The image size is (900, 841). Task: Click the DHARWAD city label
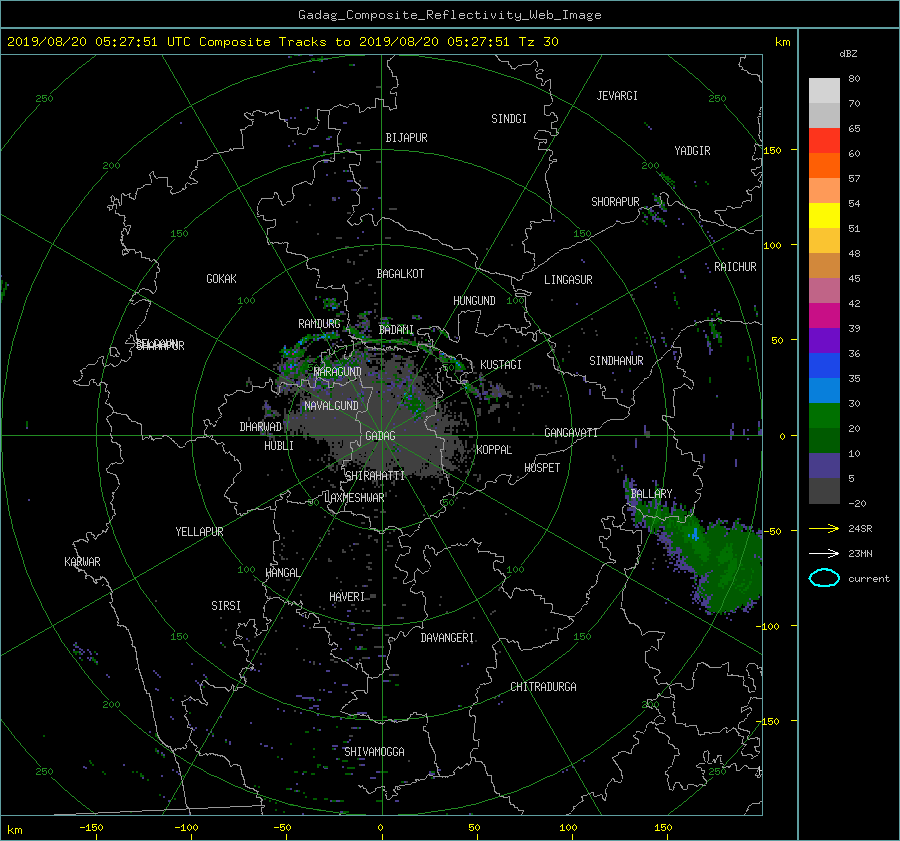pos(261,427)
